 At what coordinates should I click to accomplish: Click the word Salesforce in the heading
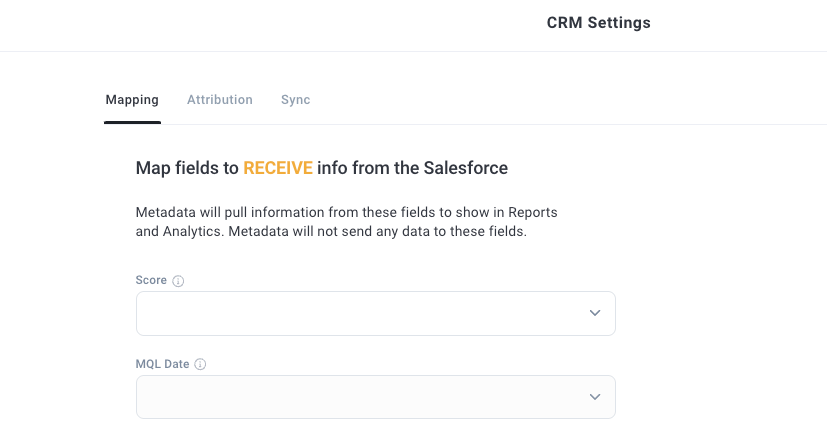tap(466, 168)
